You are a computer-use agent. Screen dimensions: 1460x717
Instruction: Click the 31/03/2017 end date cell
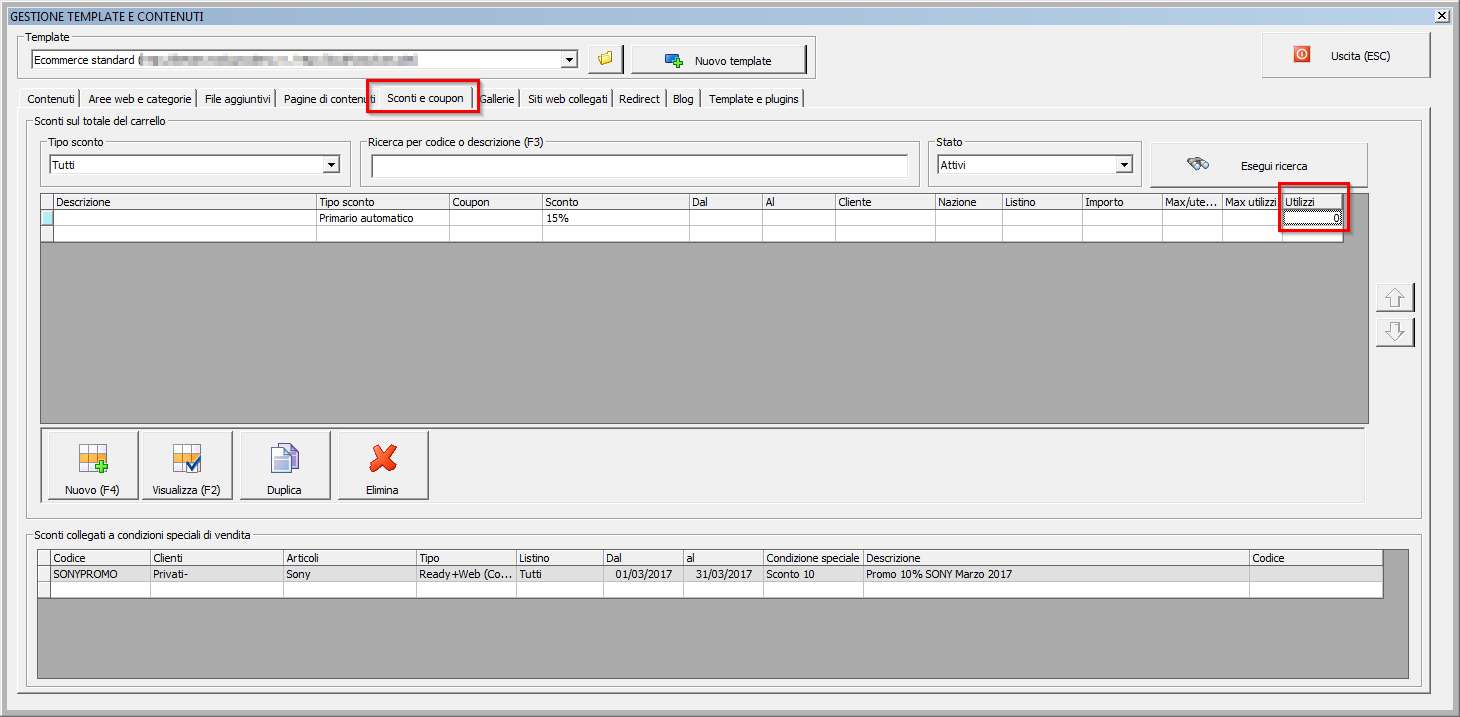pos(723,574)
